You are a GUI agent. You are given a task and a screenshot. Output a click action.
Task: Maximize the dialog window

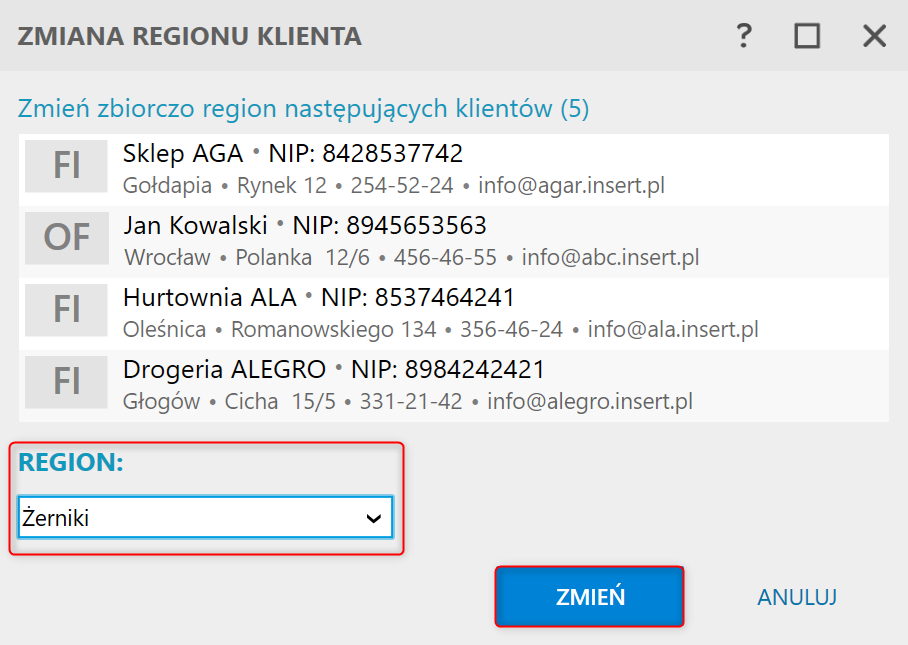click(x=807, y=36)
